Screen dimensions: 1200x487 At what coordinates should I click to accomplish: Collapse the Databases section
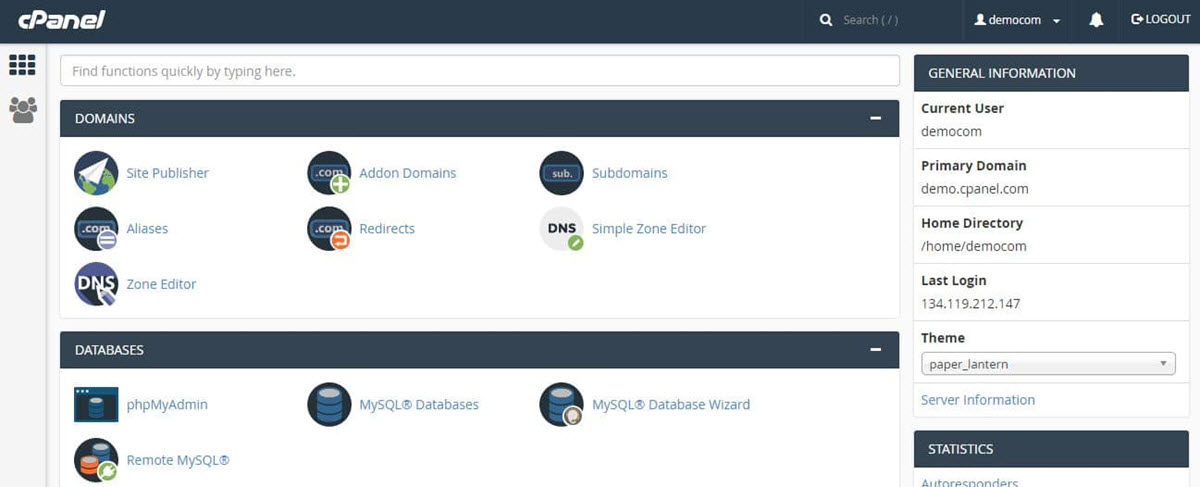876,350
